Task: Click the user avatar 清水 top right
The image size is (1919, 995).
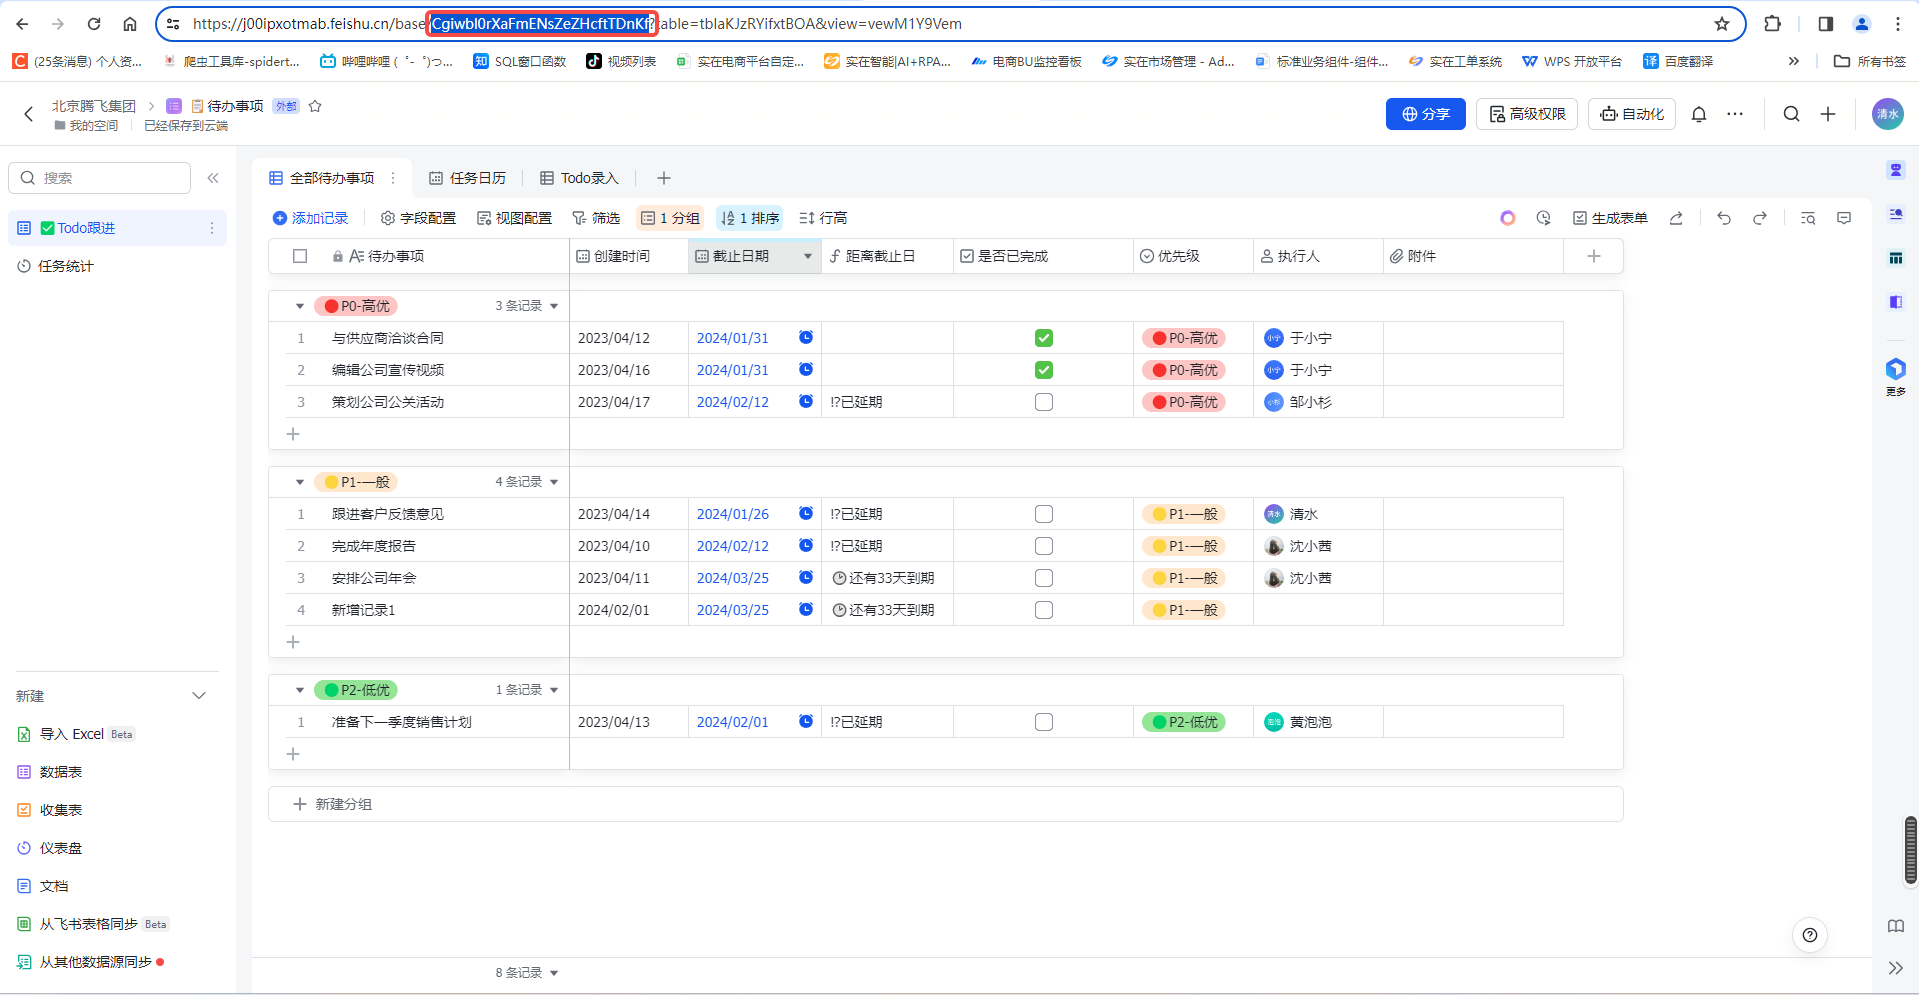Action: [x=1888, y=114]
